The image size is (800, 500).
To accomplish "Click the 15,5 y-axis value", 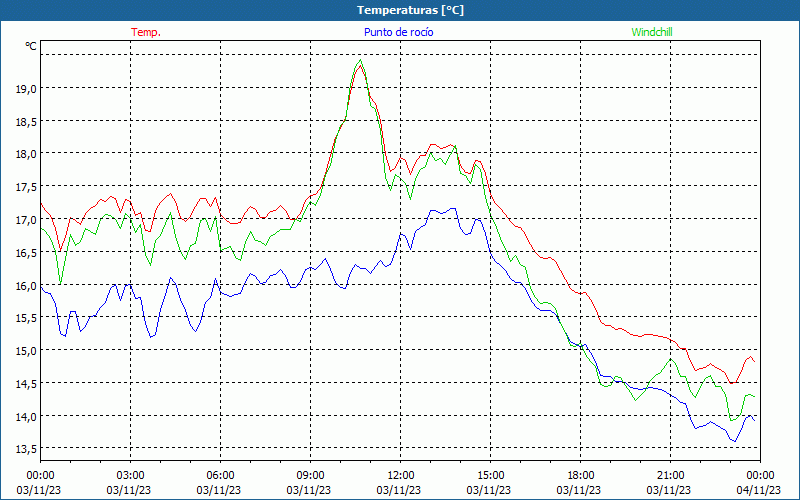I will [x=27, y=318].
